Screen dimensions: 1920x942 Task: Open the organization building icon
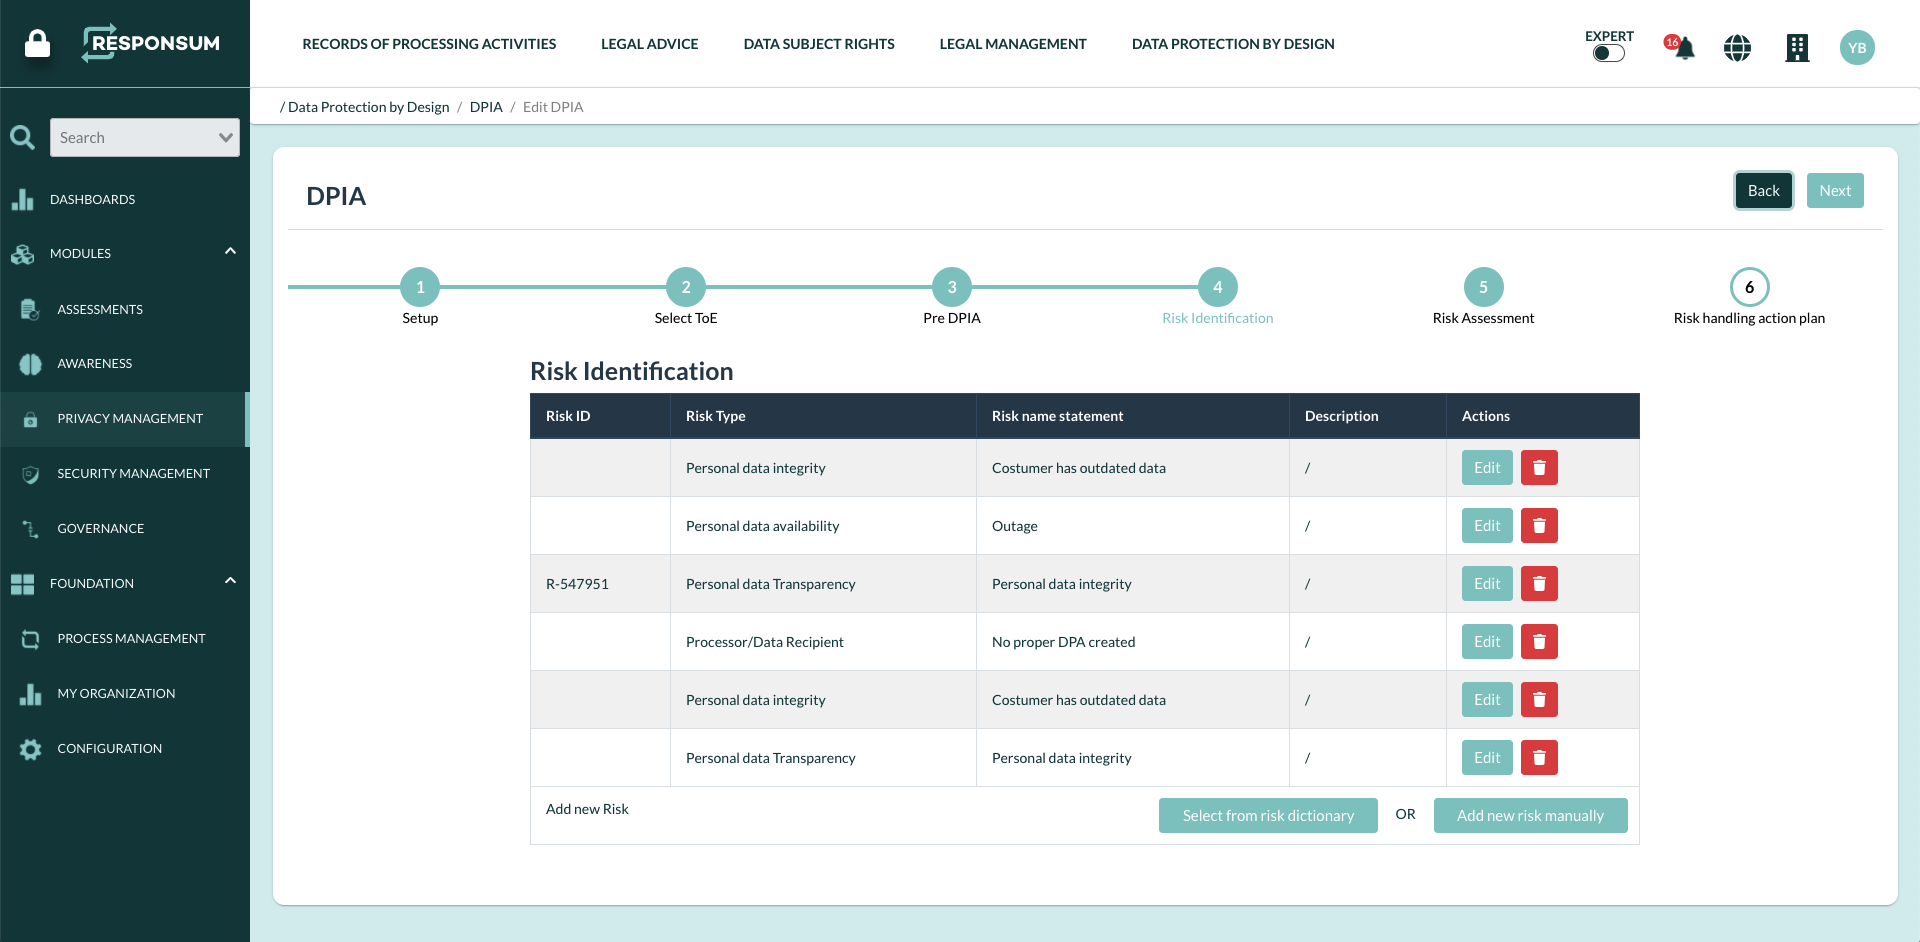(1798, 47)
